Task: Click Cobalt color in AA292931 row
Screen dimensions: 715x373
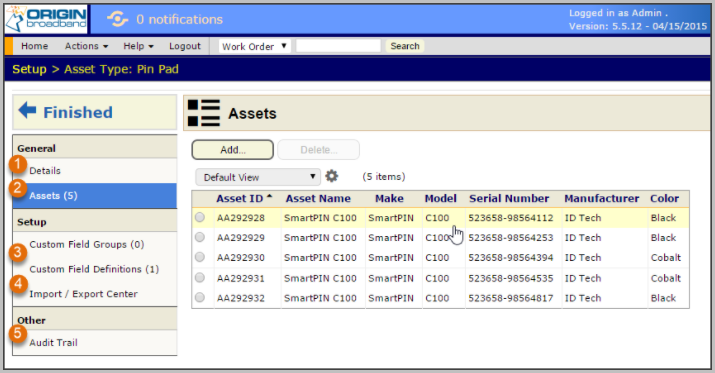Action: [666, 278]
